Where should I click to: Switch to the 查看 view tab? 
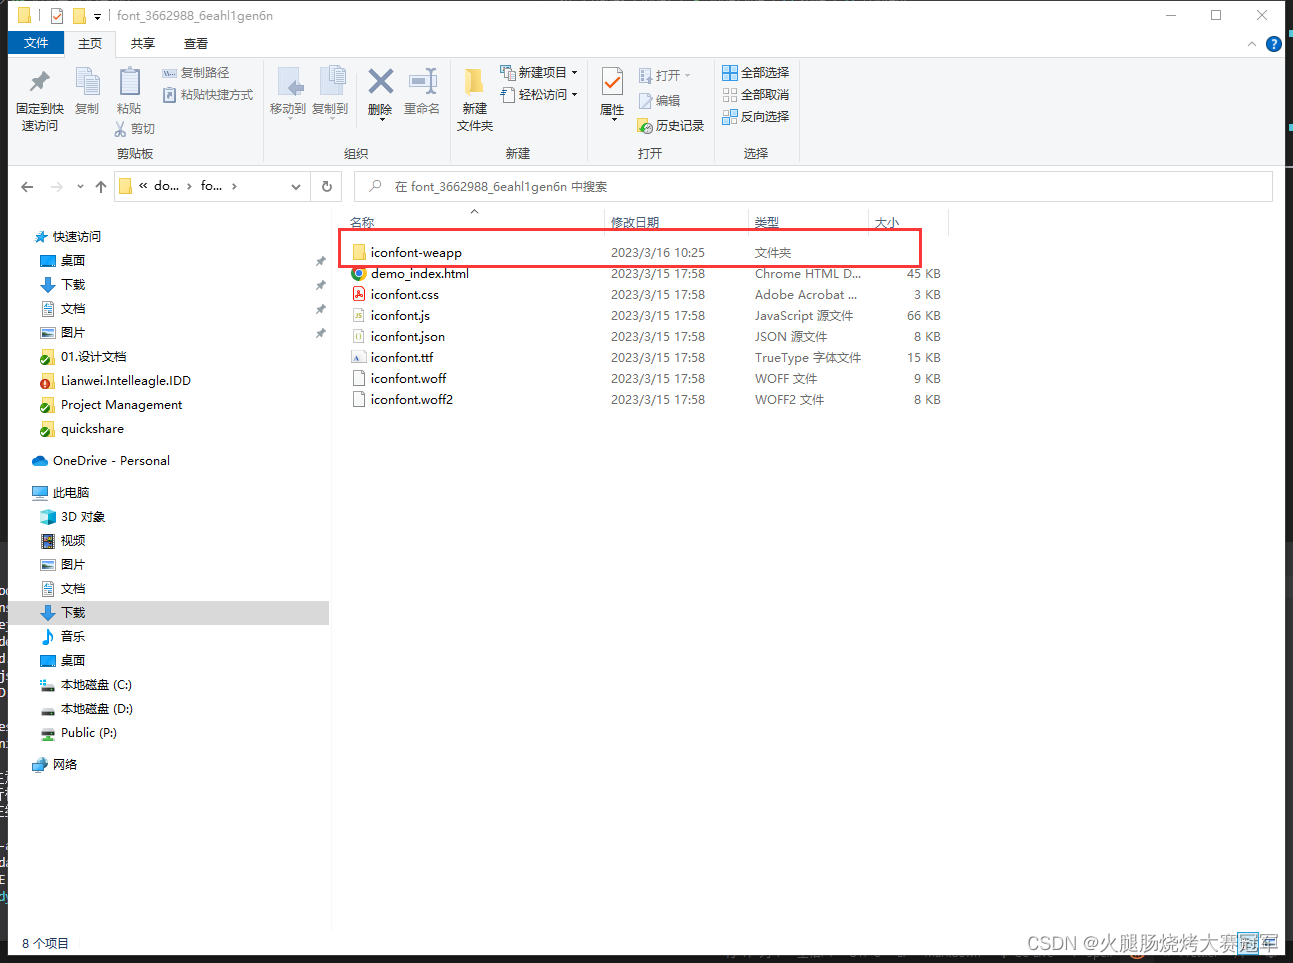point(196,43)
